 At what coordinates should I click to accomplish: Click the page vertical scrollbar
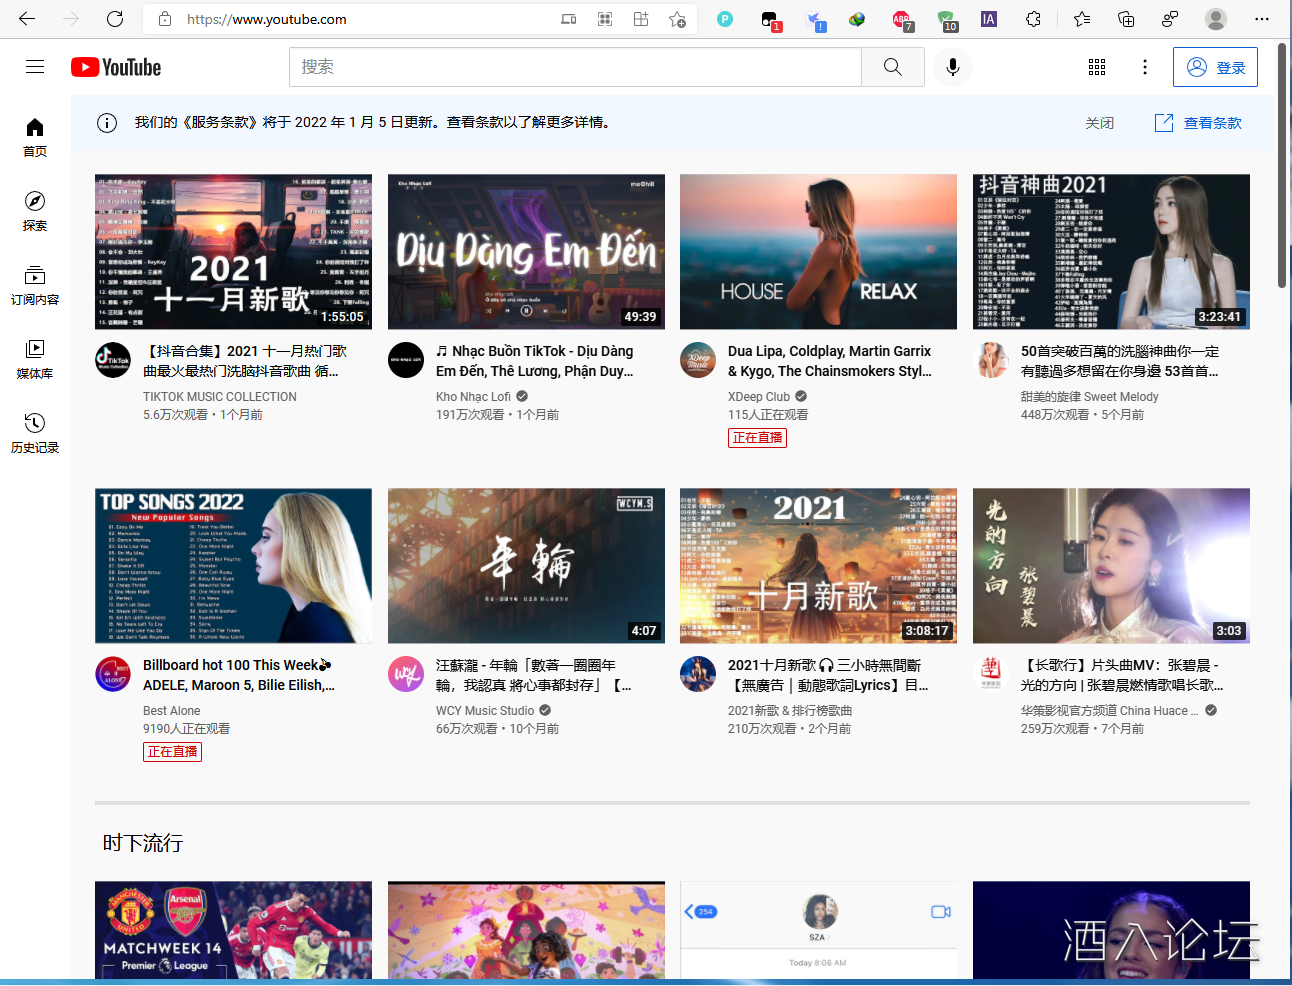pos(1283,165)
